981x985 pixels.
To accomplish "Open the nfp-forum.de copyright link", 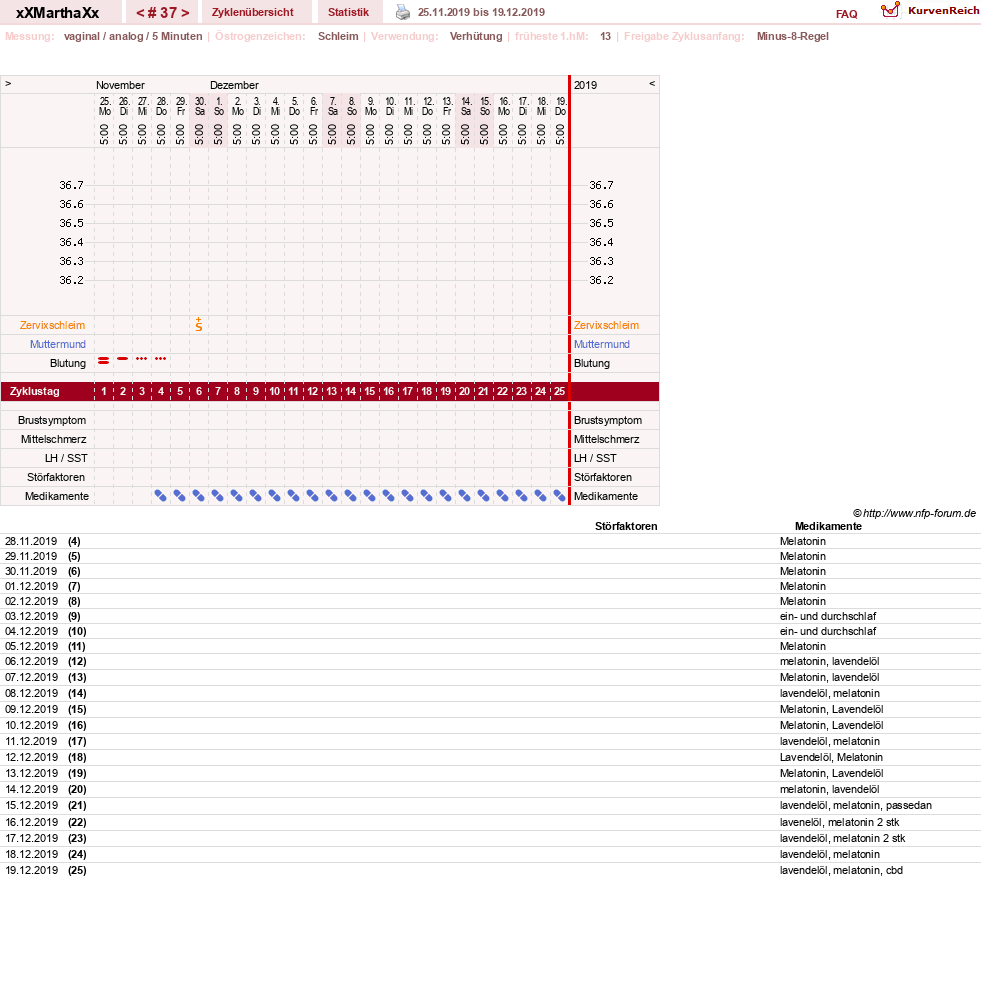I will click(914, 513).
